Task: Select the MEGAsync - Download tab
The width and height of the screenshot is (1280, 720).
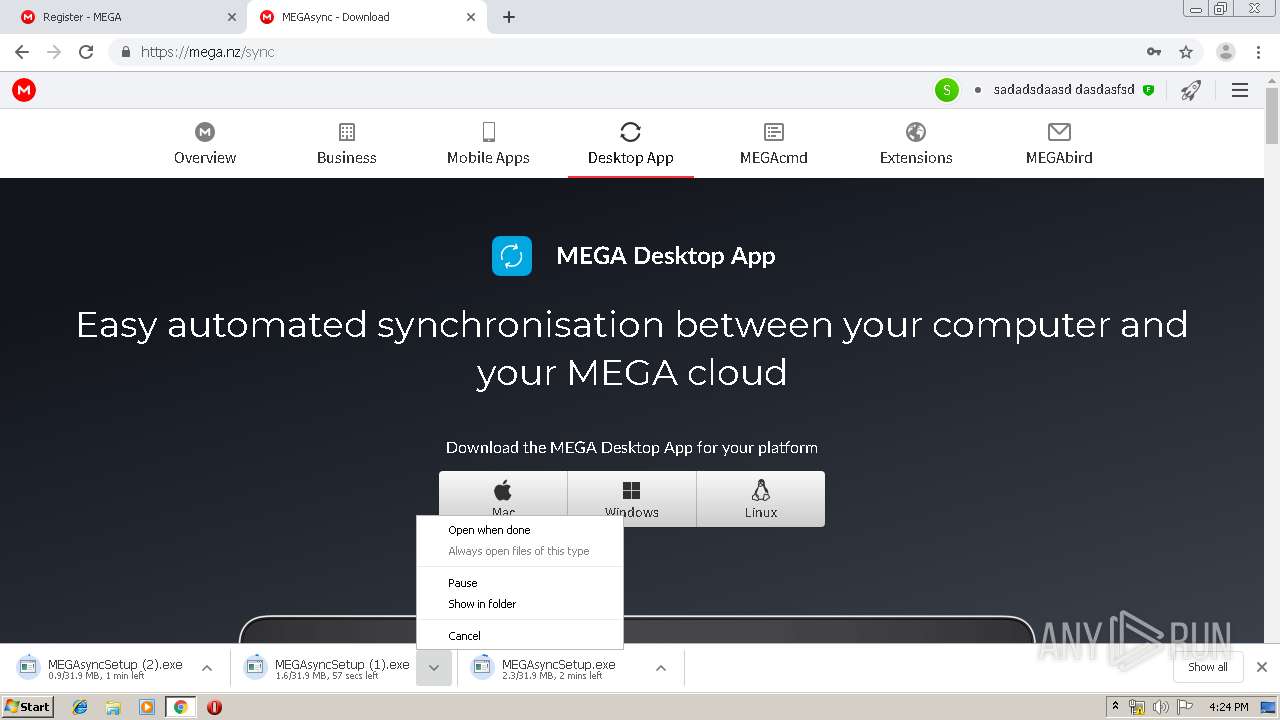Action: 368,17
